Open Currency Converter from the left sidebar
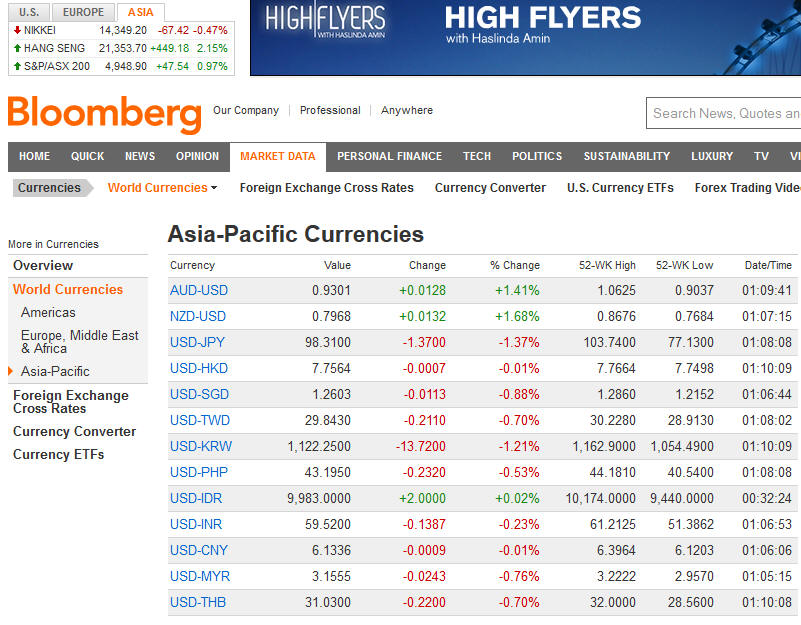The width and height of the screenshot is (801, 625). [x=75, y=431]
